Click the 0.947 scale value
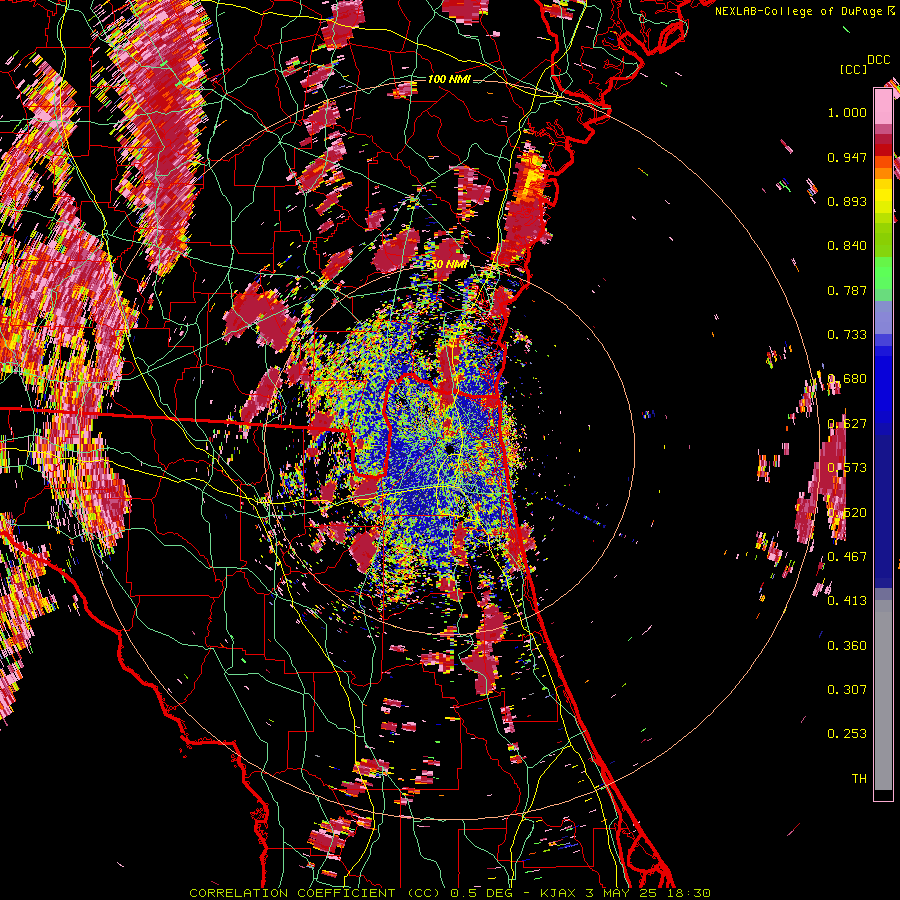The image size is (900, 900). pyautogui.click(x=847, y=157)
